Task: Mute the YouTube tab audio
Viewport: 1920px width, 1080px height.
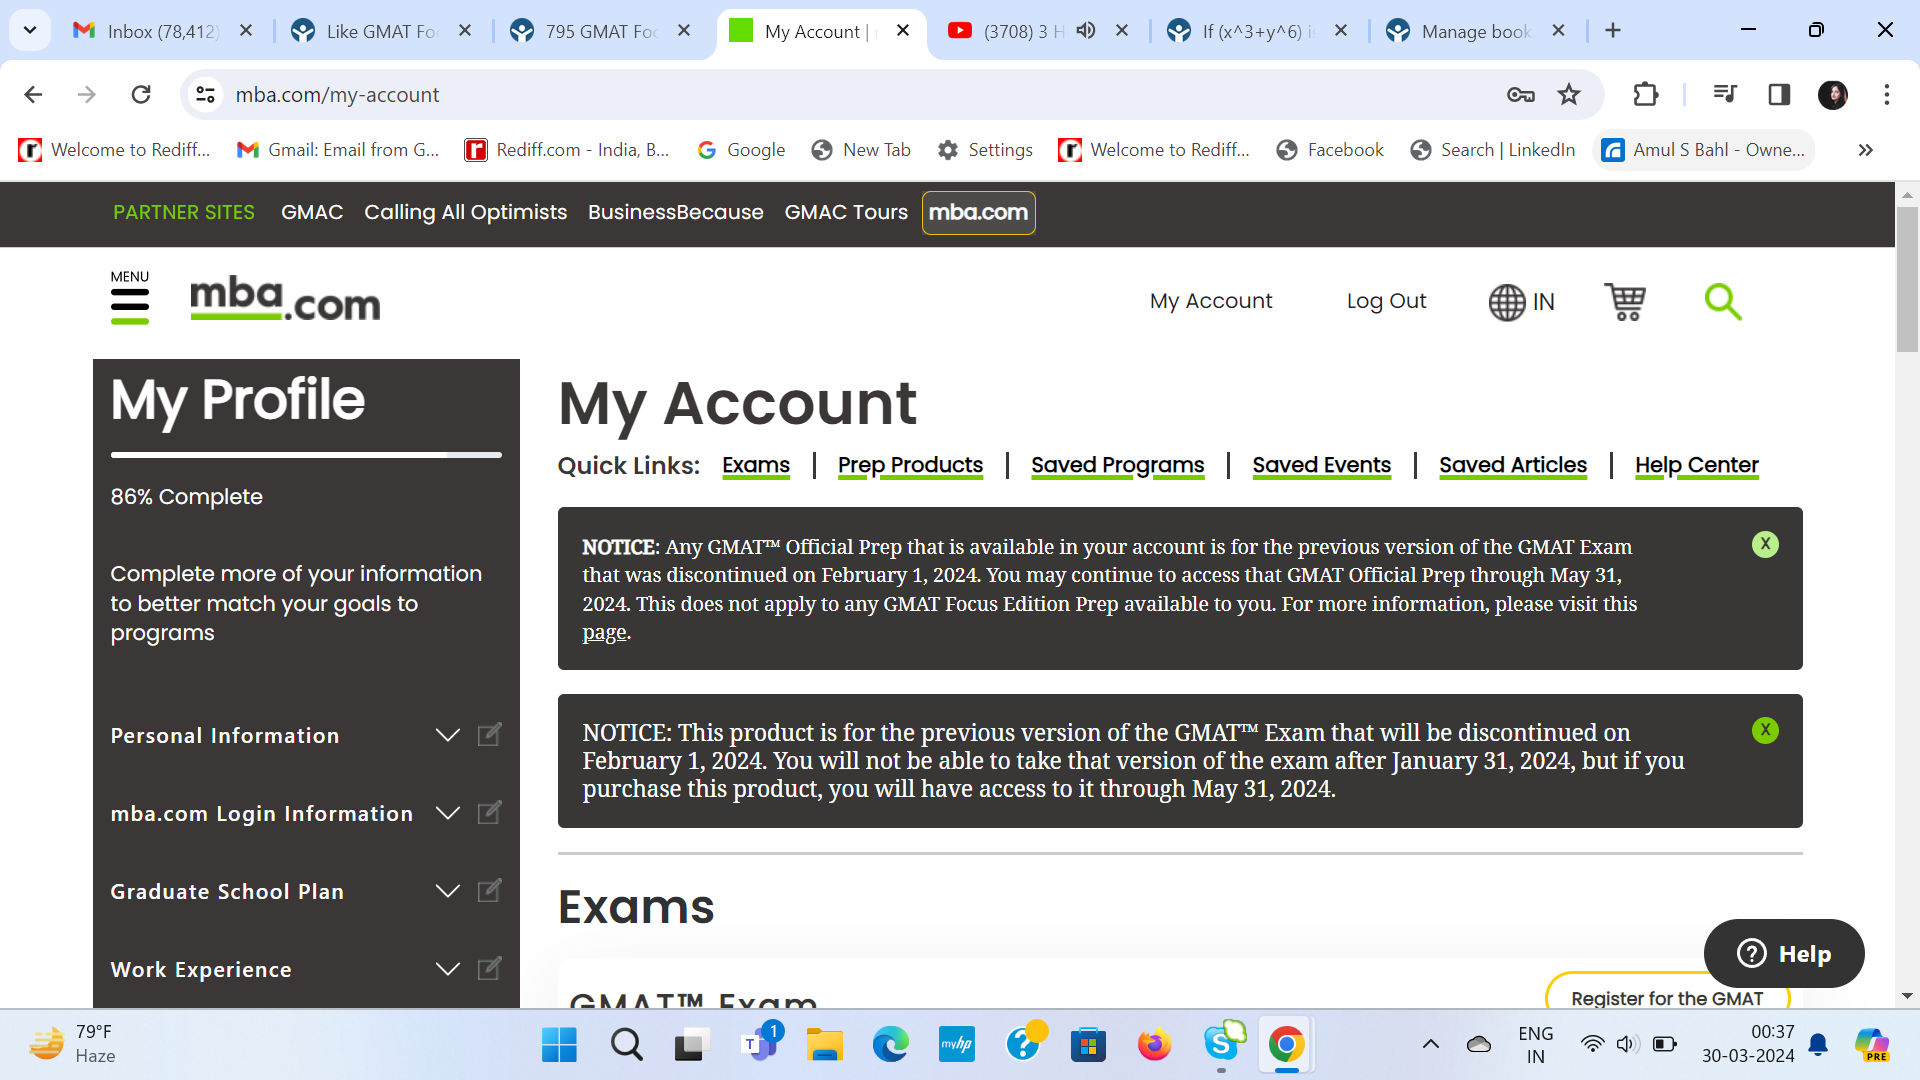Action: point(1086,31)
